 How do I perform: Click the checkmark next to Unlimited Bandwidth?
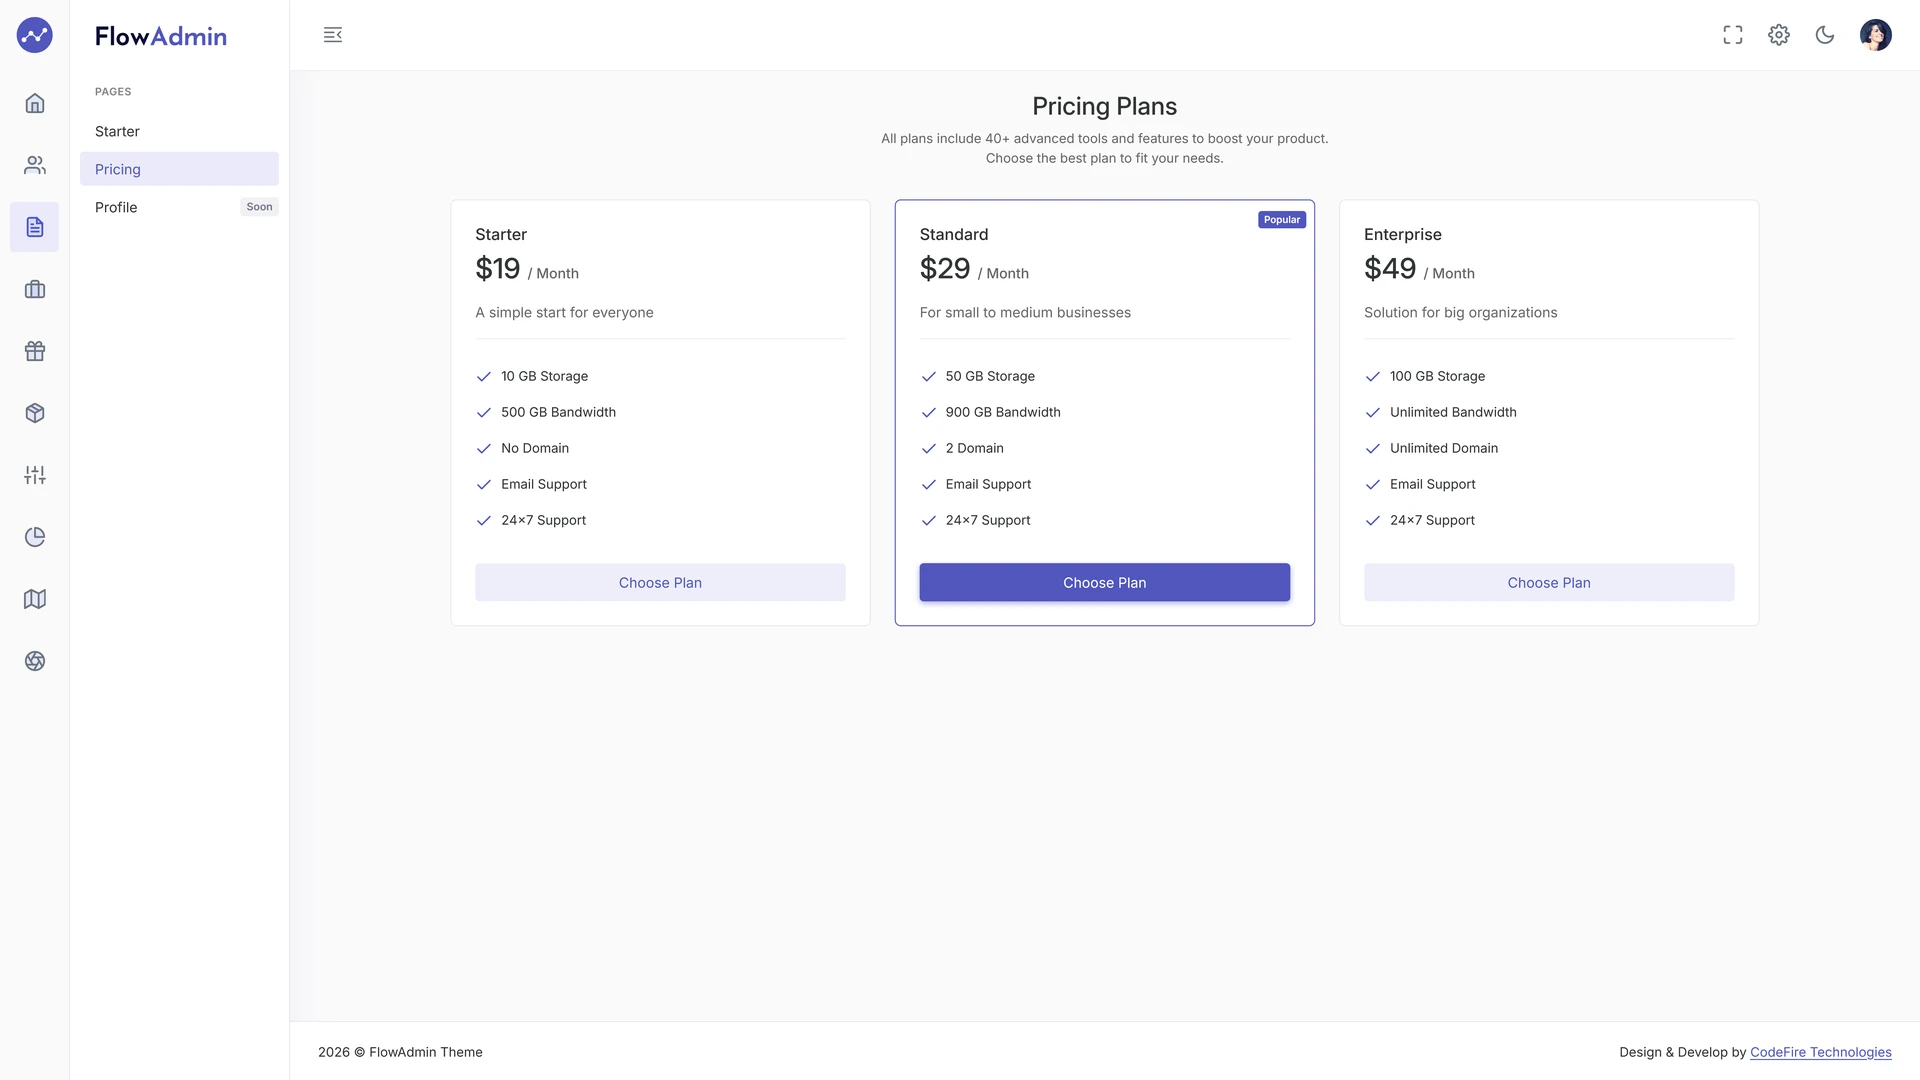(1373, 413)
